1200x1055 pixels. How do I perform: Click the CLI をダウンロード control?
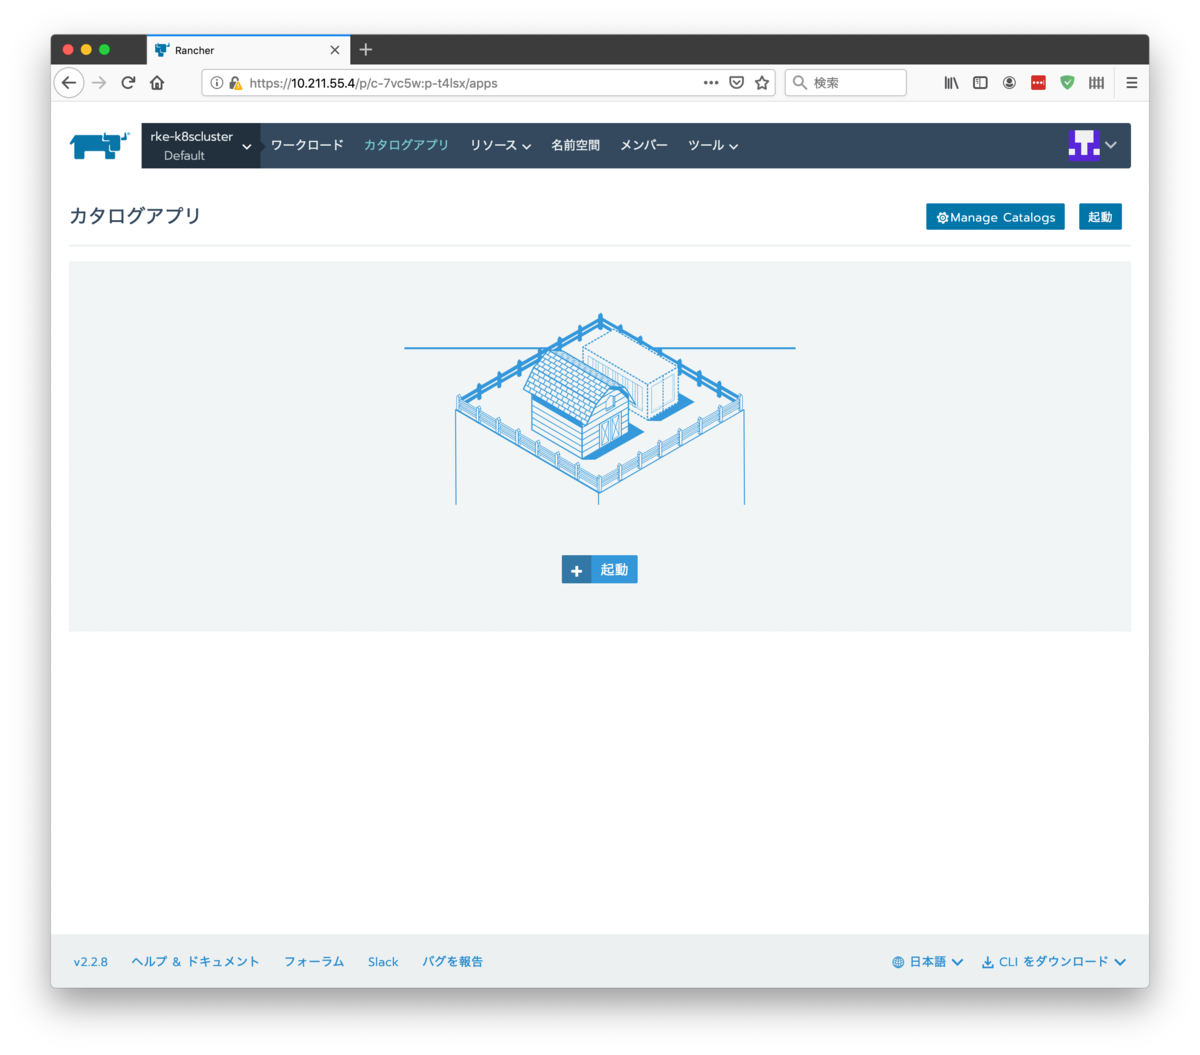click(x=1053, y=961)
